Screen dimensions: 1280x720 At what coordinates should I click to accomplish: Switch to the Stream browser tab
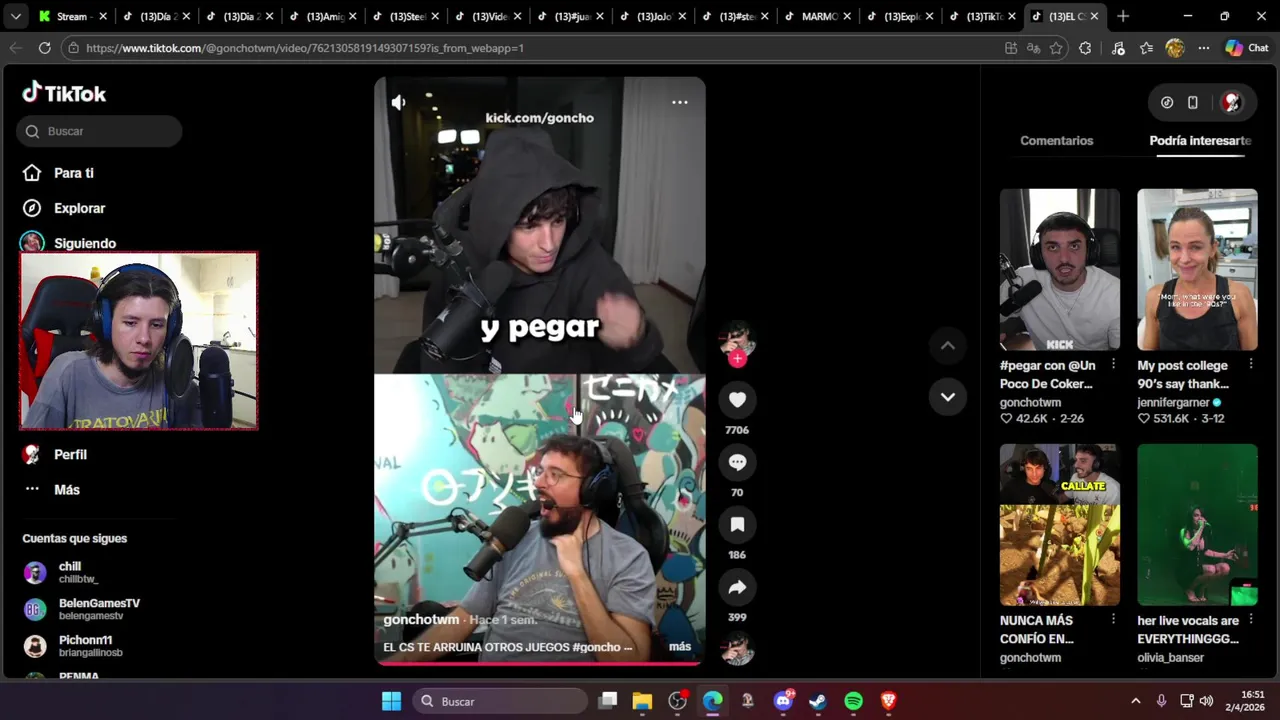click(71, 16)
